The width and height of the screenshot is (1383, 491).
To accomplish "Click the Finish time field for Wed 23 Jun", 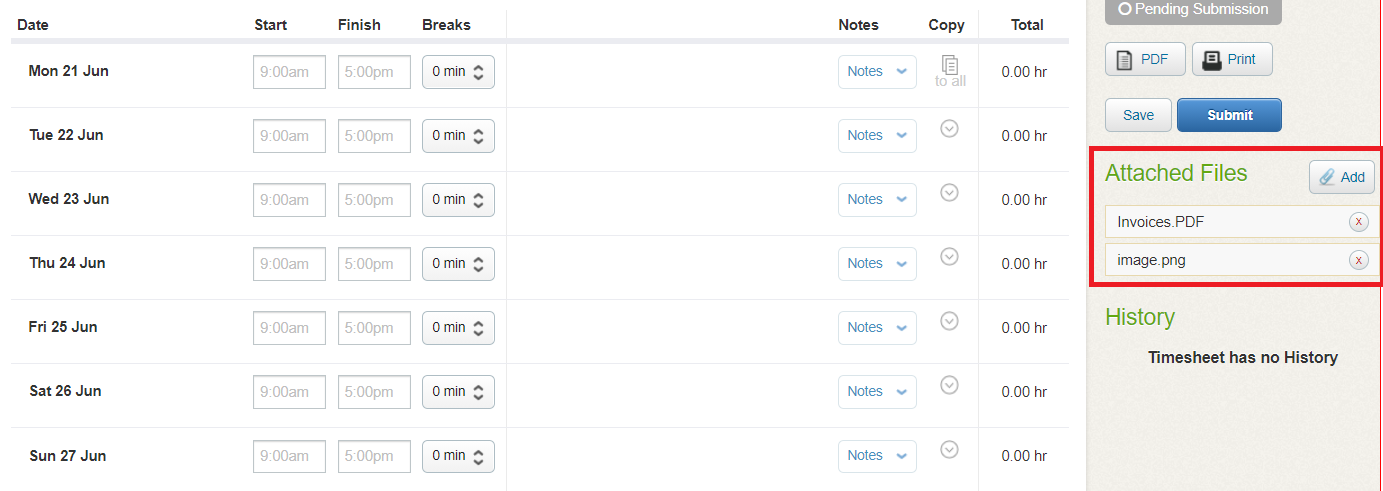I will [x=374, y=200].
